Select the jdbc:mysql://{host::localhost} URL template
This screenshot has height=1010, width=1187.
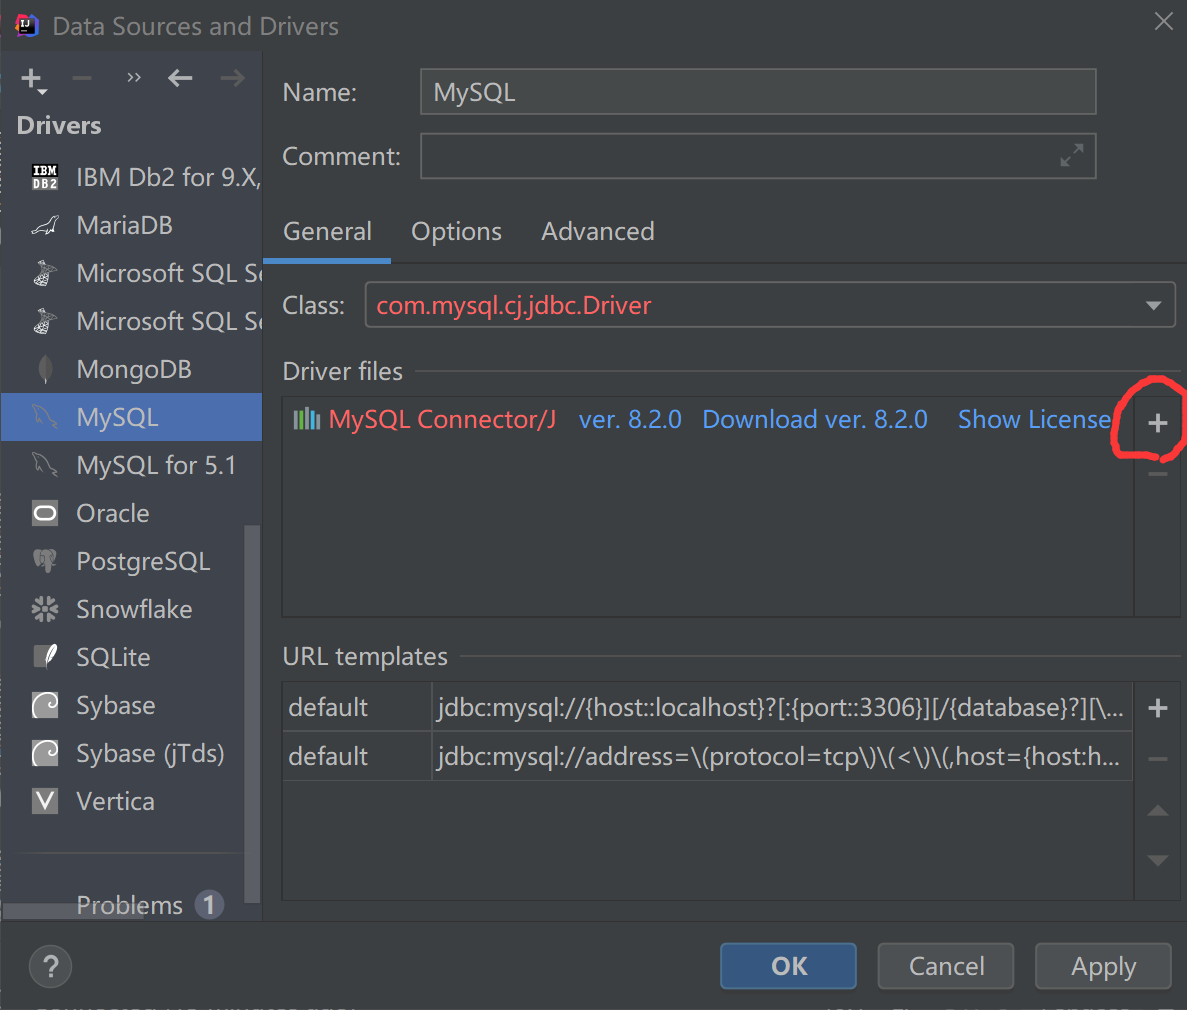click(781, 707)
